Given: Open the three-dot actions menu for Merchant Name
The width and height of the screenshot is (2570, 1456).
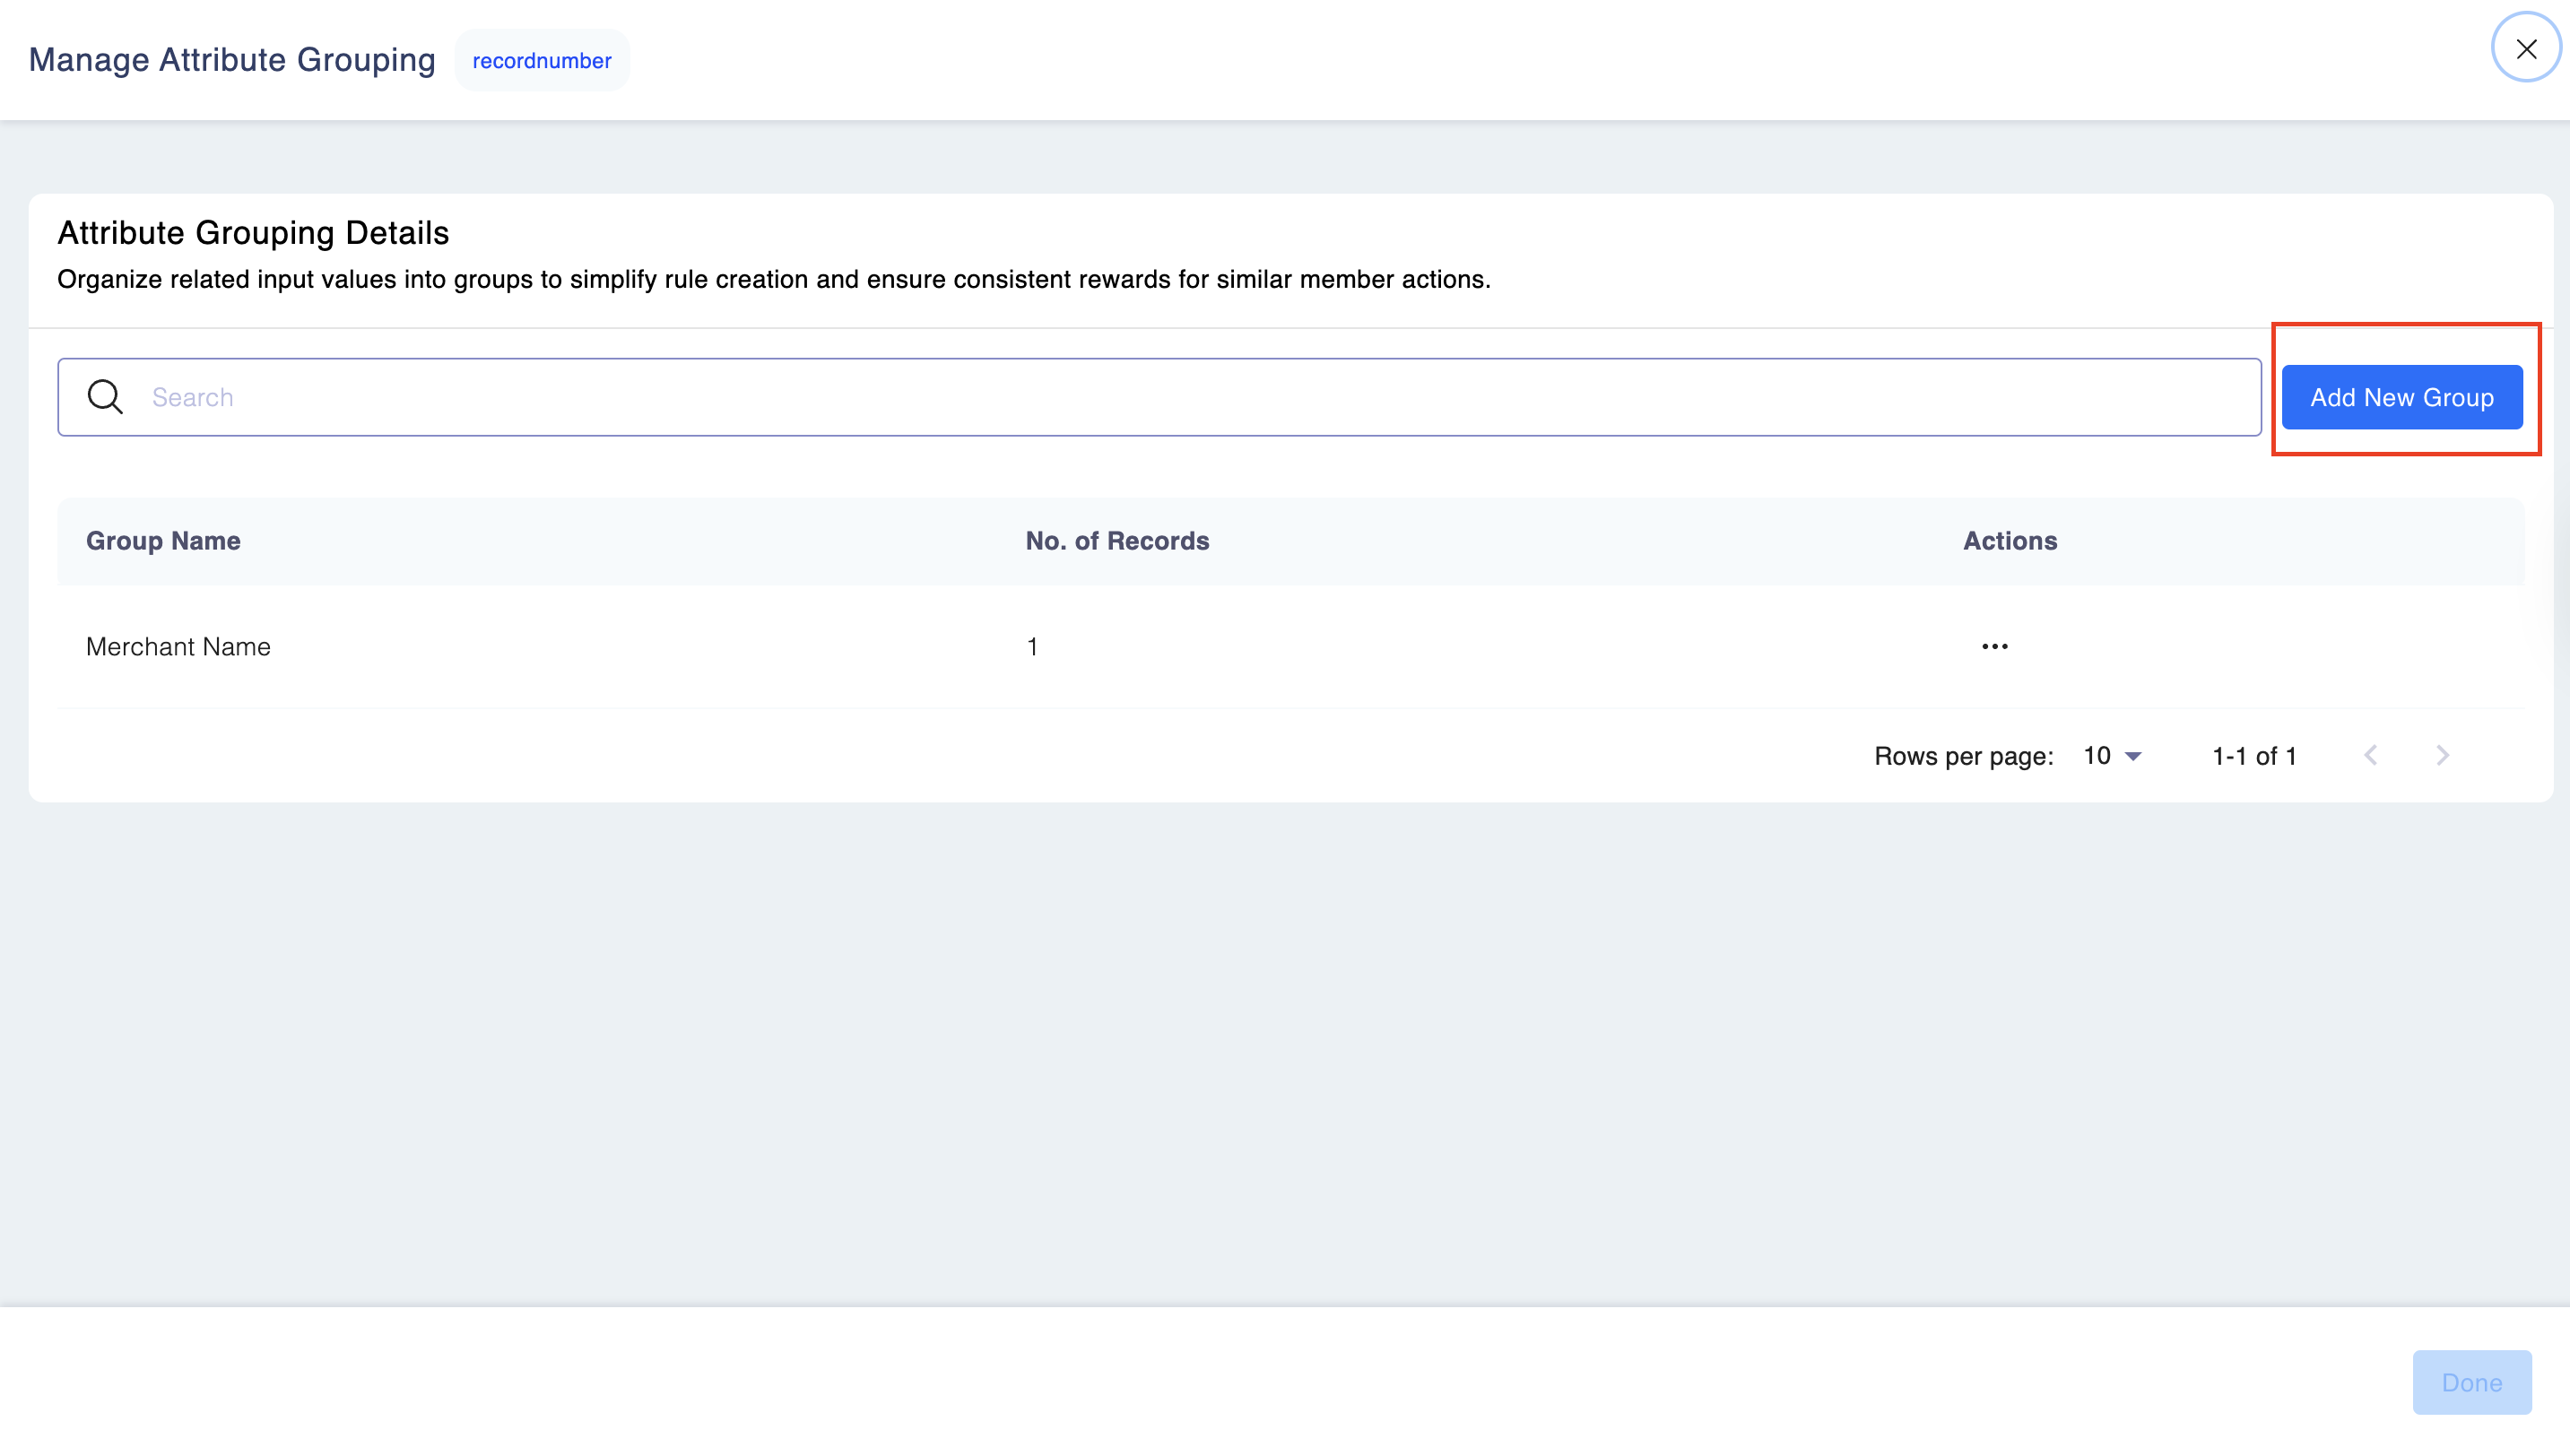Looking at the screenshot, I should click(1994, 646).
